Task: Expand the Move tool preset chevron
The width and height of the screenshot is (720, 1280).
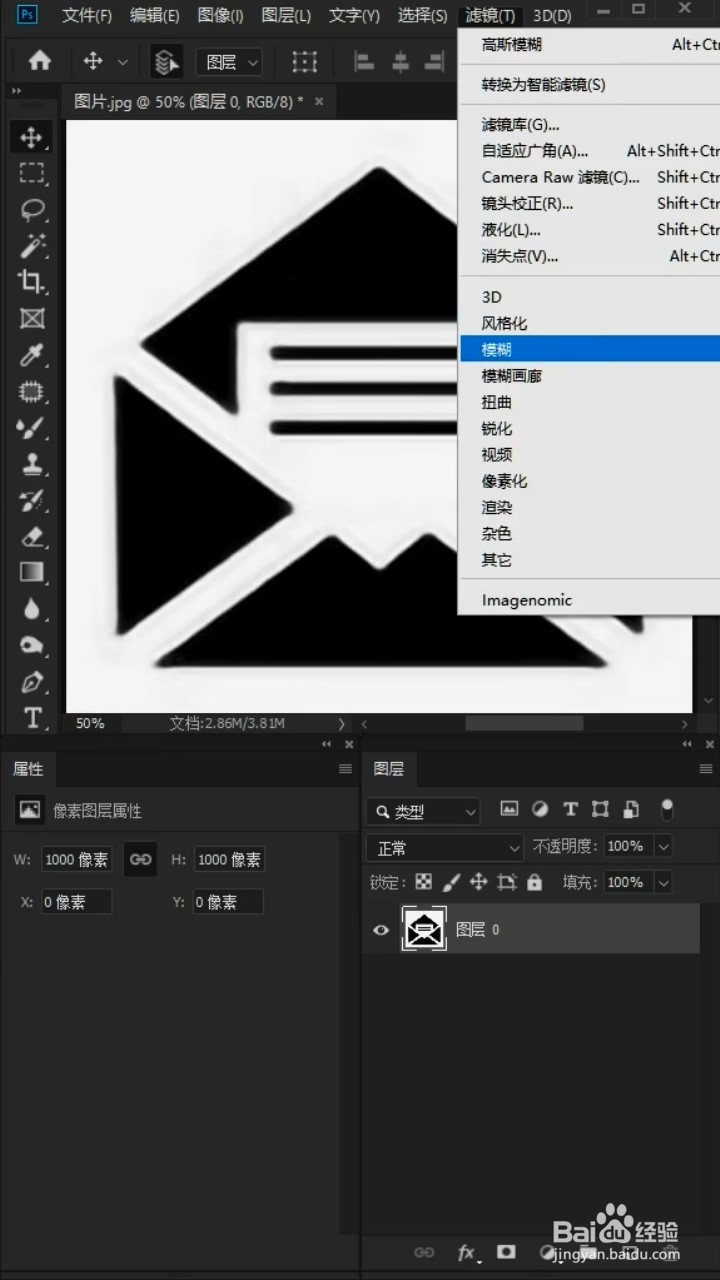Action: click(x=123, y=62)
